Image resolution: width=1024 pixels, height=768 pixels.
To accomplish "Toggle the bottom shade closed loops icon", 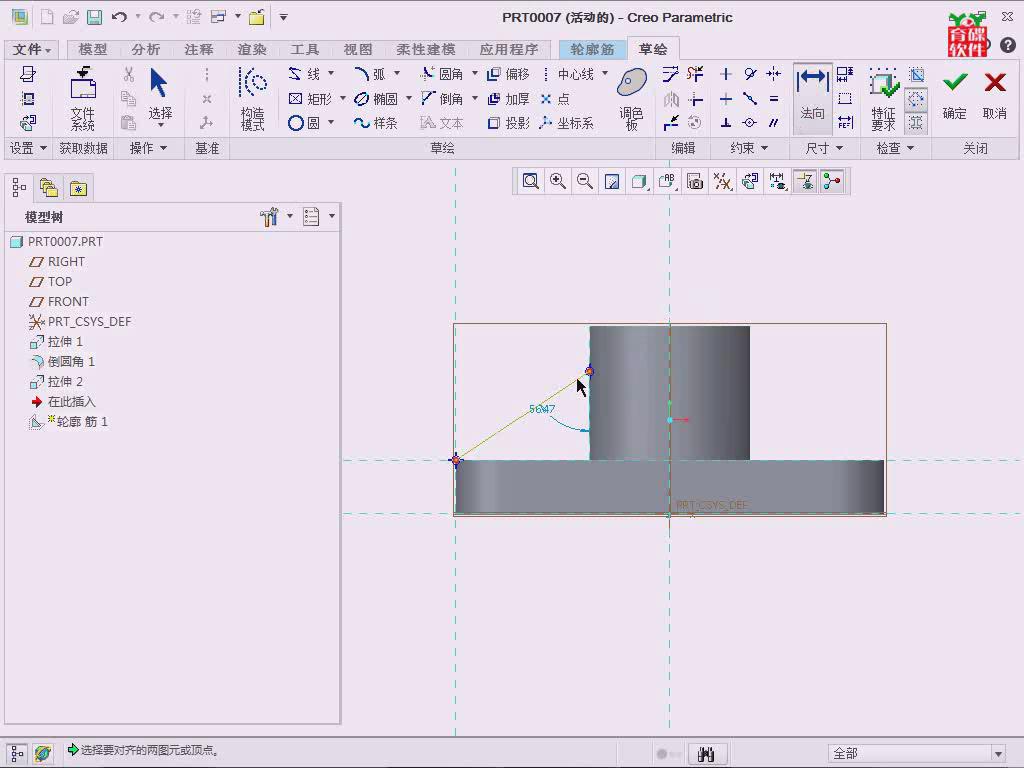I will (916, 123).
